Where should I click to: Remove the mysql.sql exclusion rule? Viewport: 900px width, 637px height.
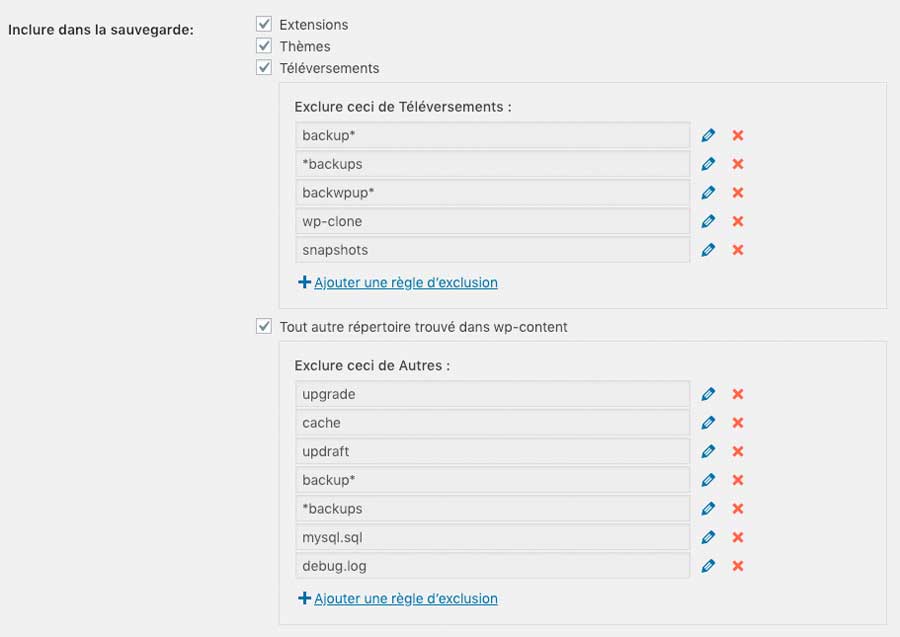[x=738, y=537]
